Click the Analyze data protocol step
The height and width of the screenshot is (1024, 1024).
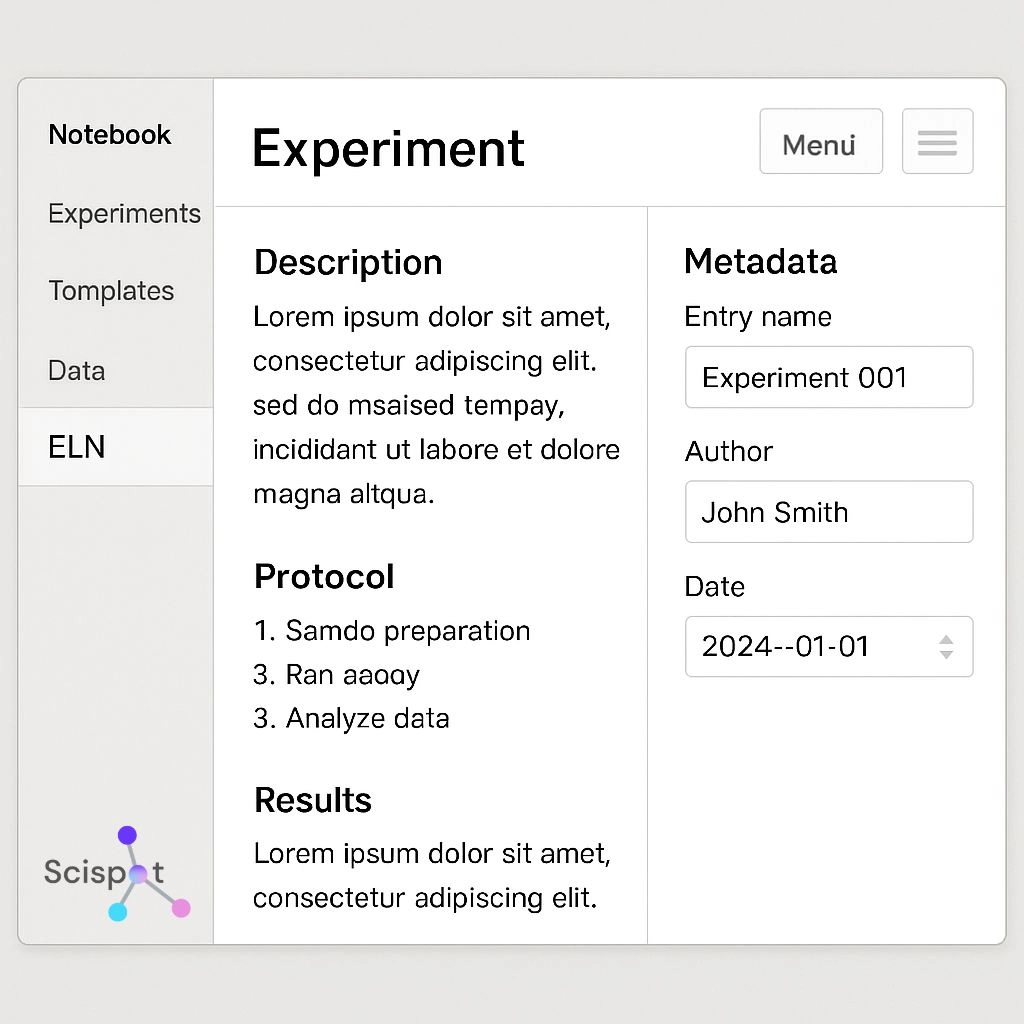coord(352,718)
